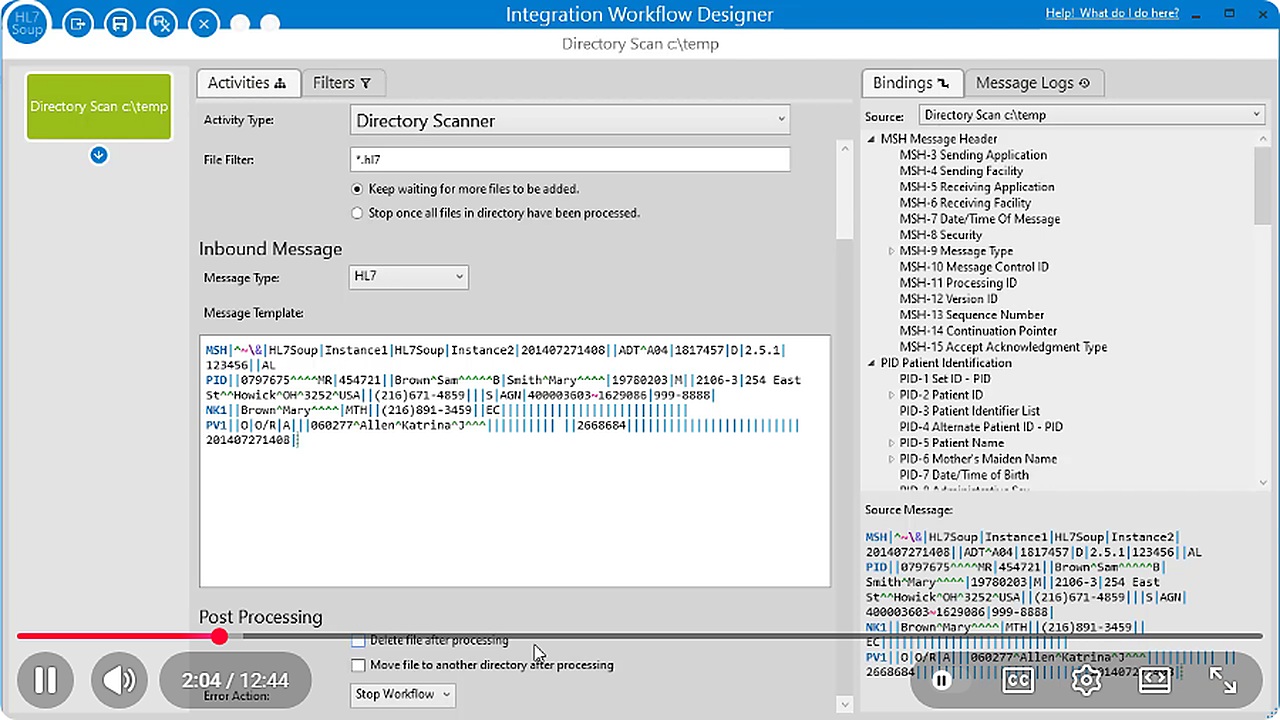The height and width of the screenshot is (720, 1280).
Task: Collapse the MSH Message Header tree node
Action: pyautogui.click(x=872, y=139)
